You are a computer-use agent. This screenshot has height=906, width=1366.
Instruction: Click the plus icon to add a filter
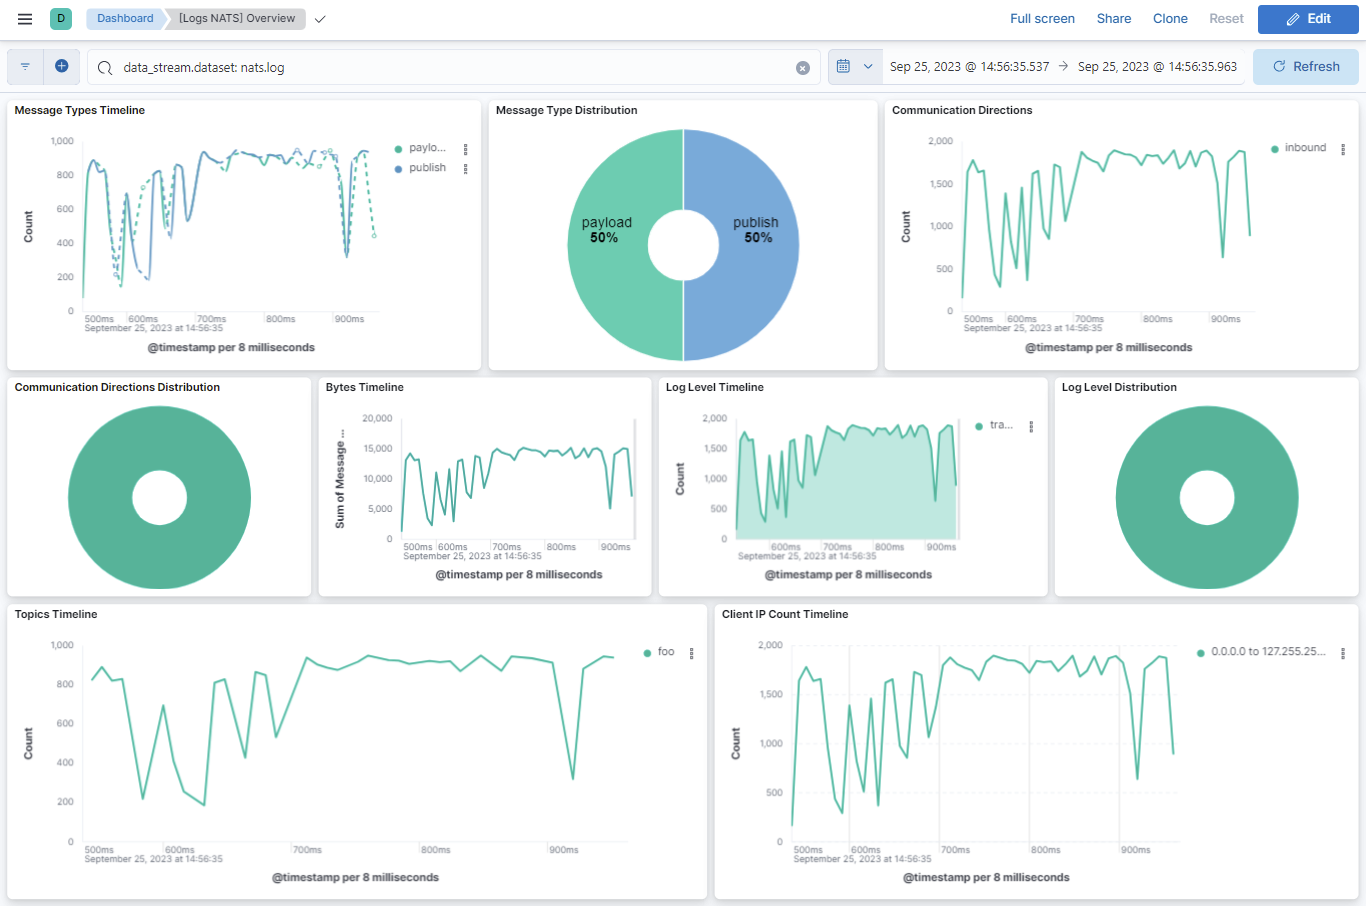(x=61, y=66)
